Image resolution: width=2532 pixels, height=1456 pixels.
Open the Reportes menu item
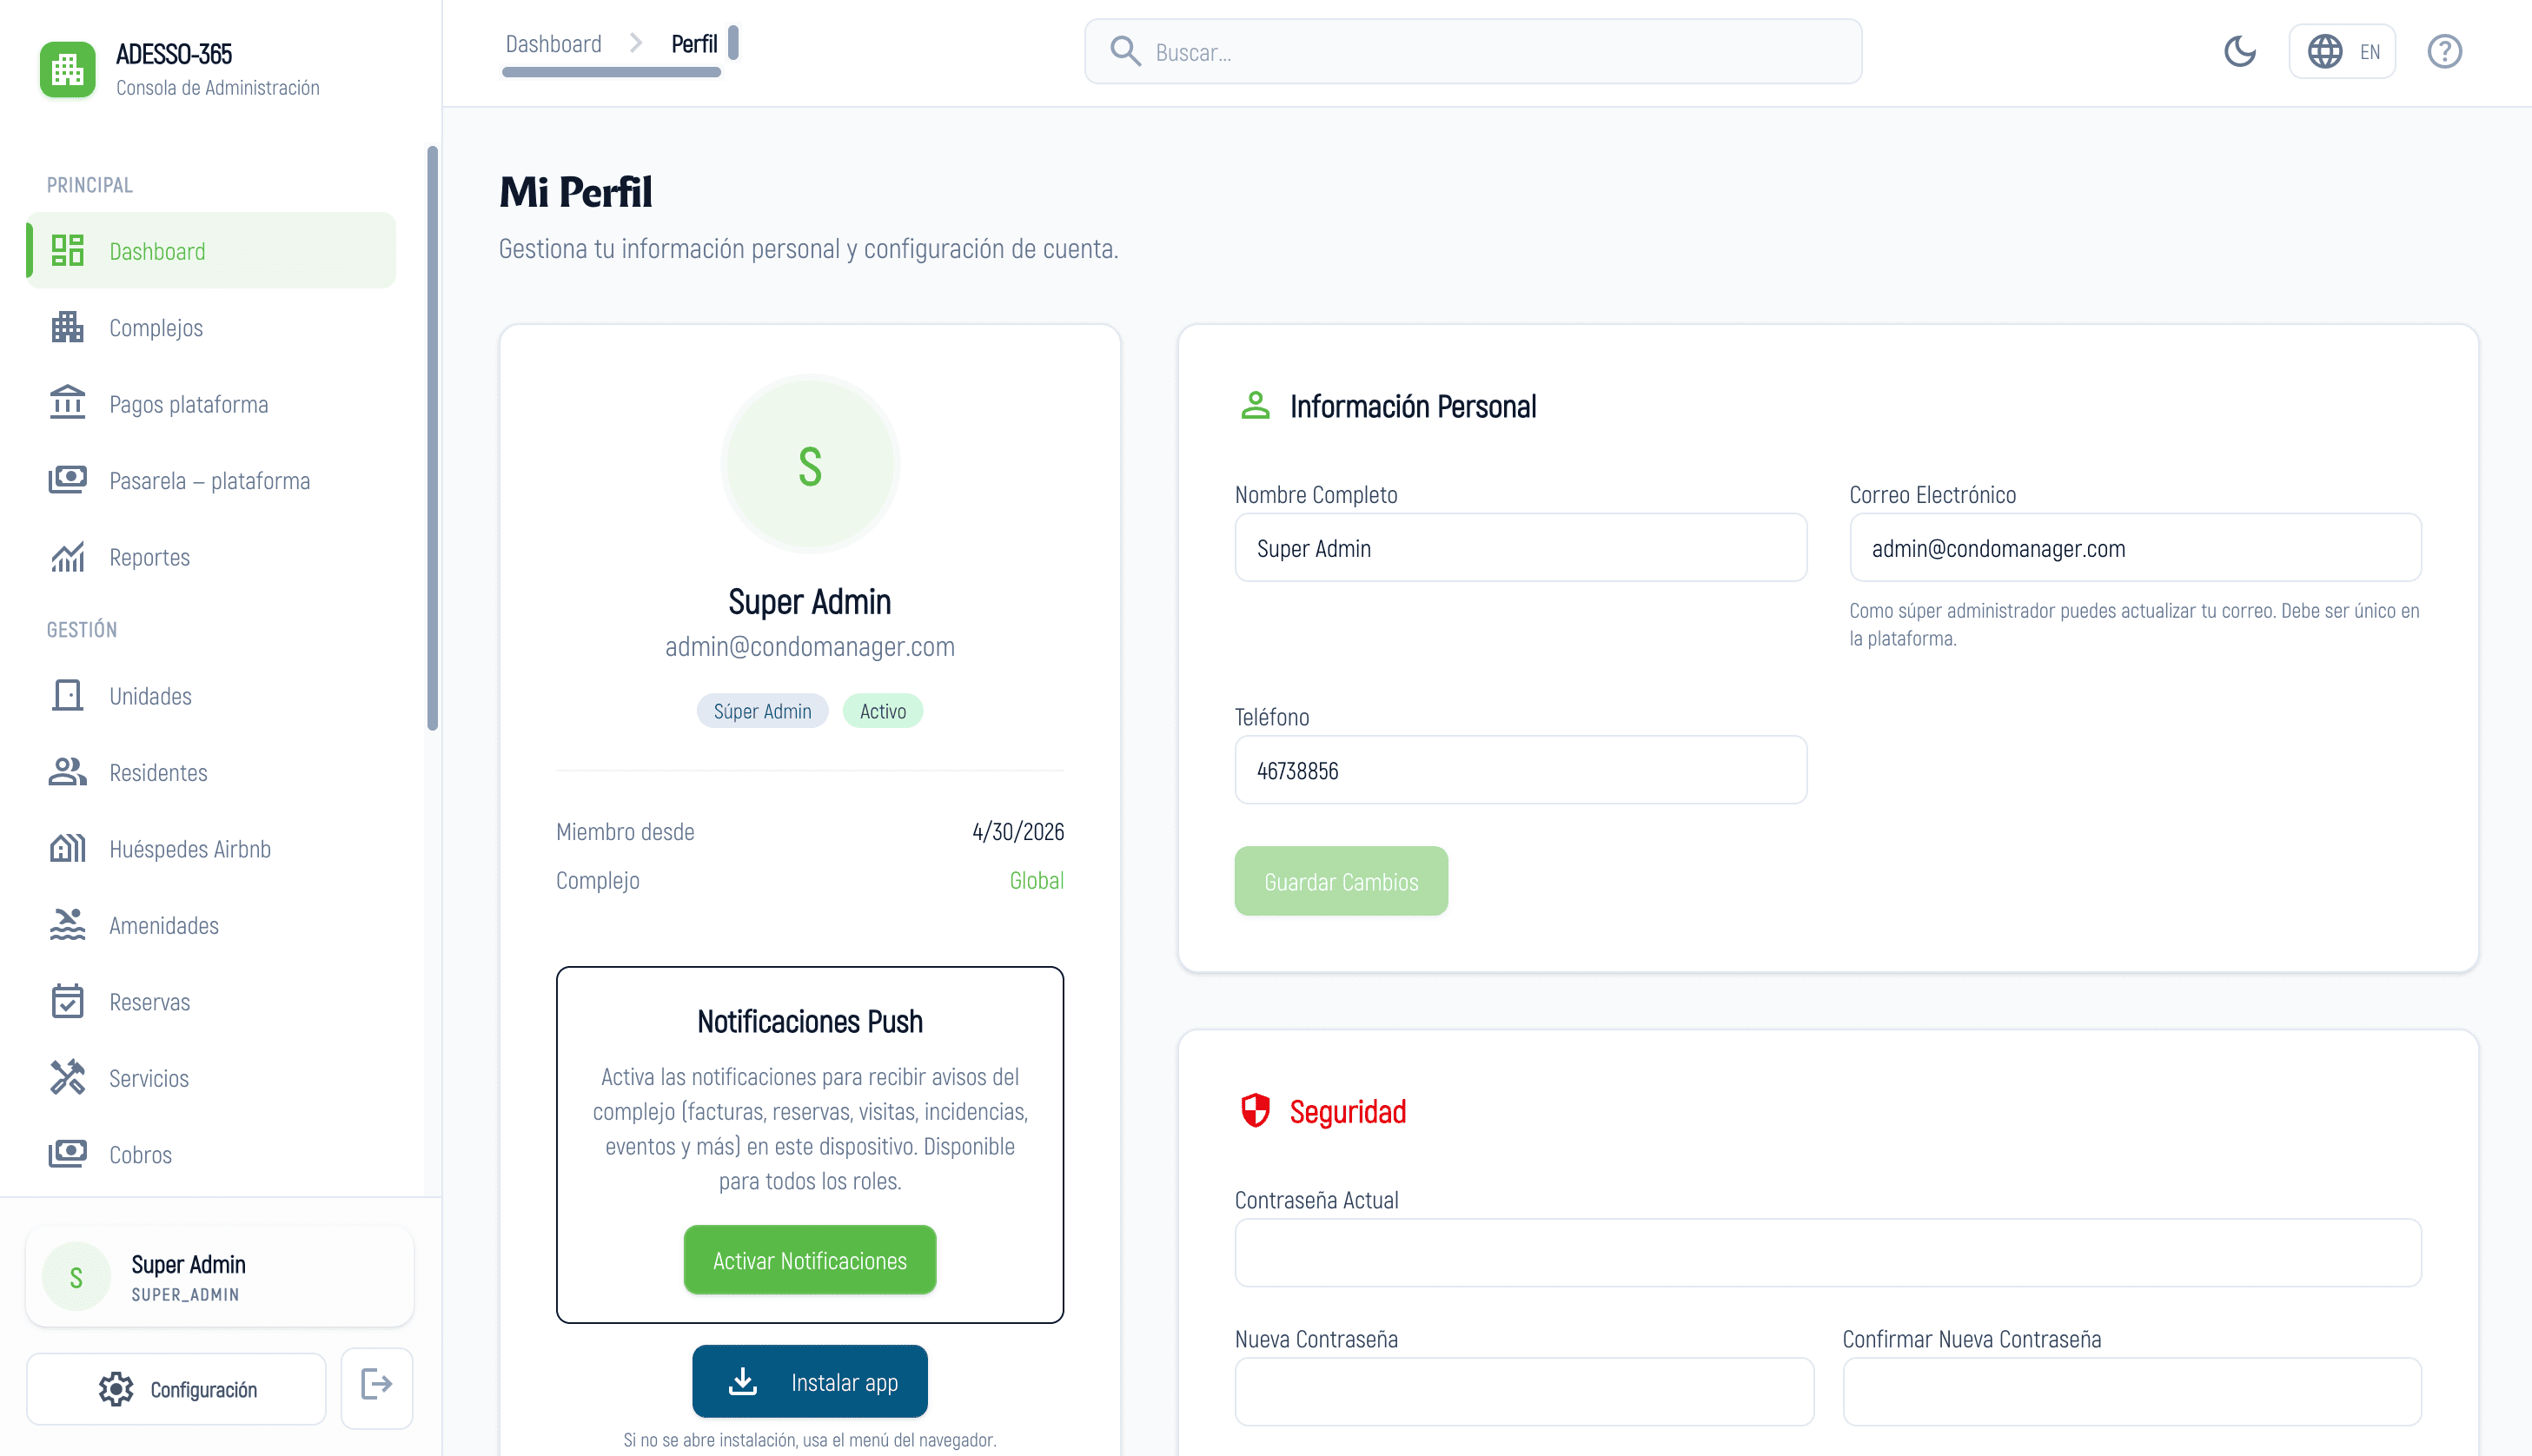pos(211,557)
